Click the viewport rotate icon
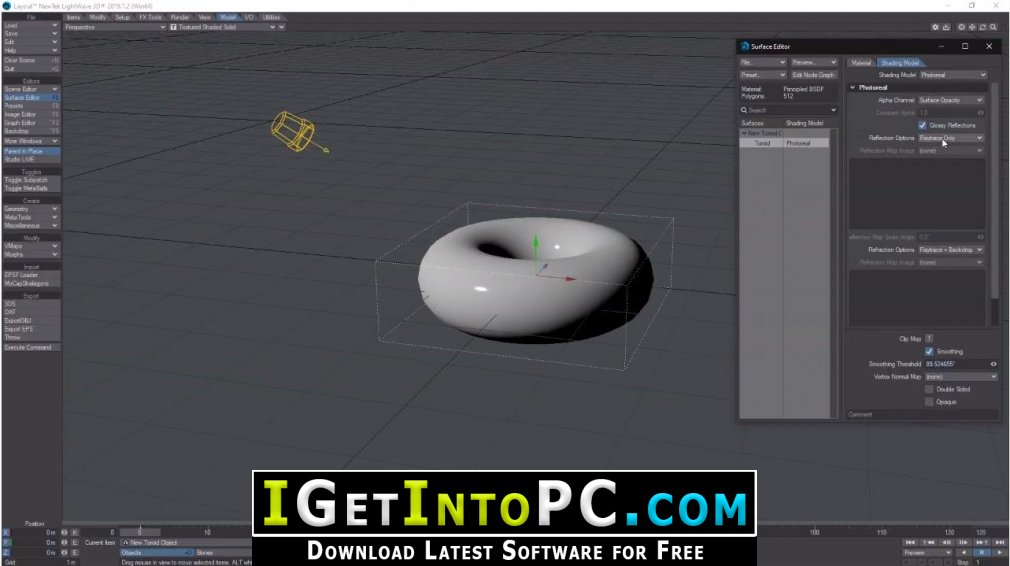The image size is (1010, 566). point(982,27)
